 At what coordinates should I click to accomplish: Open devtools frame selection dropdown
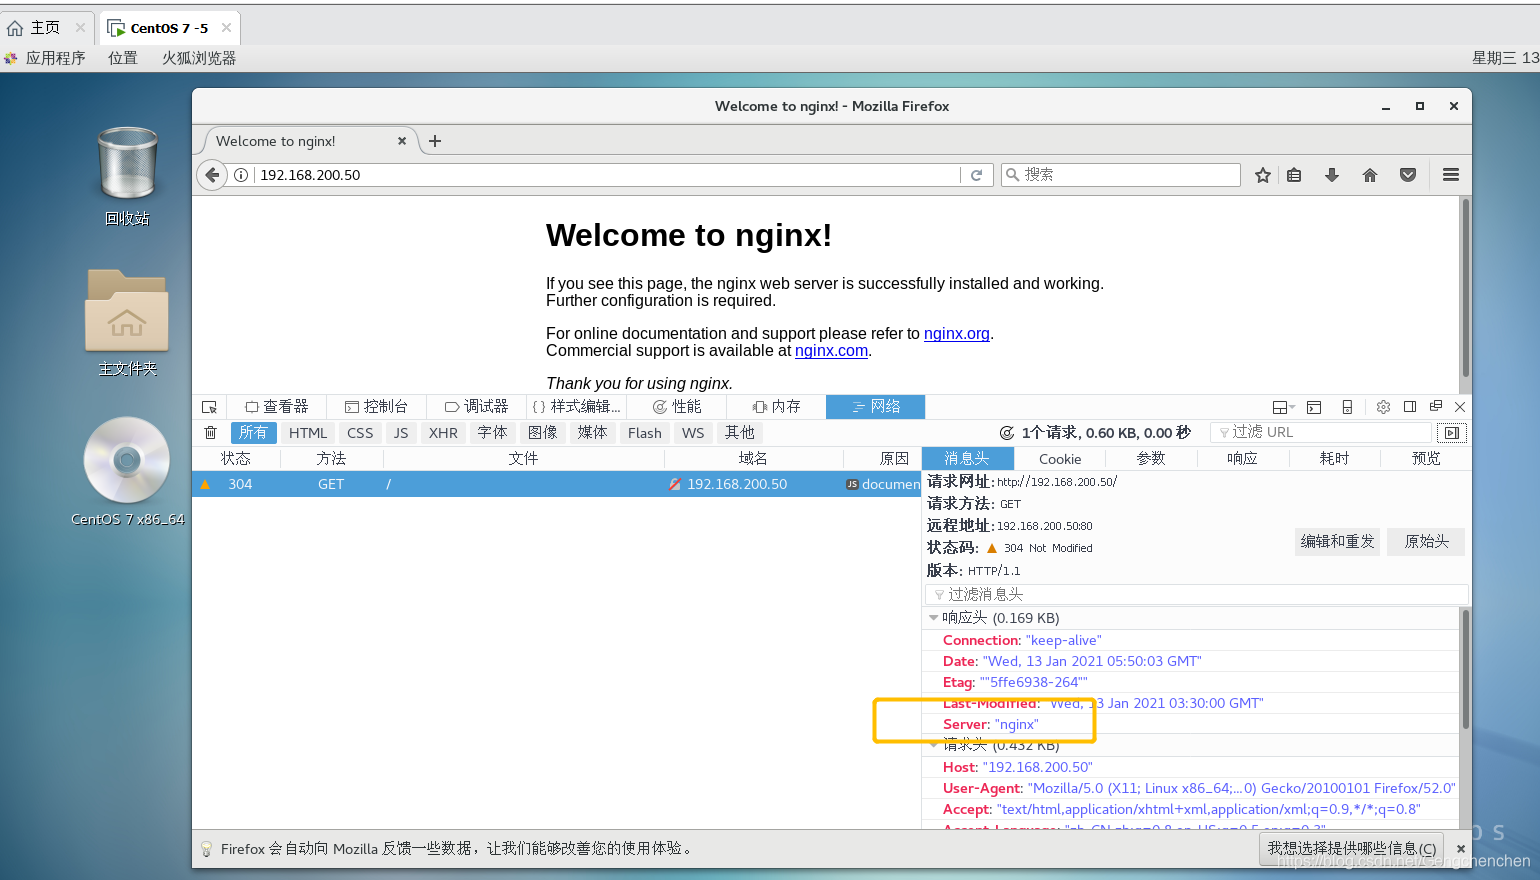(1283, 407)
